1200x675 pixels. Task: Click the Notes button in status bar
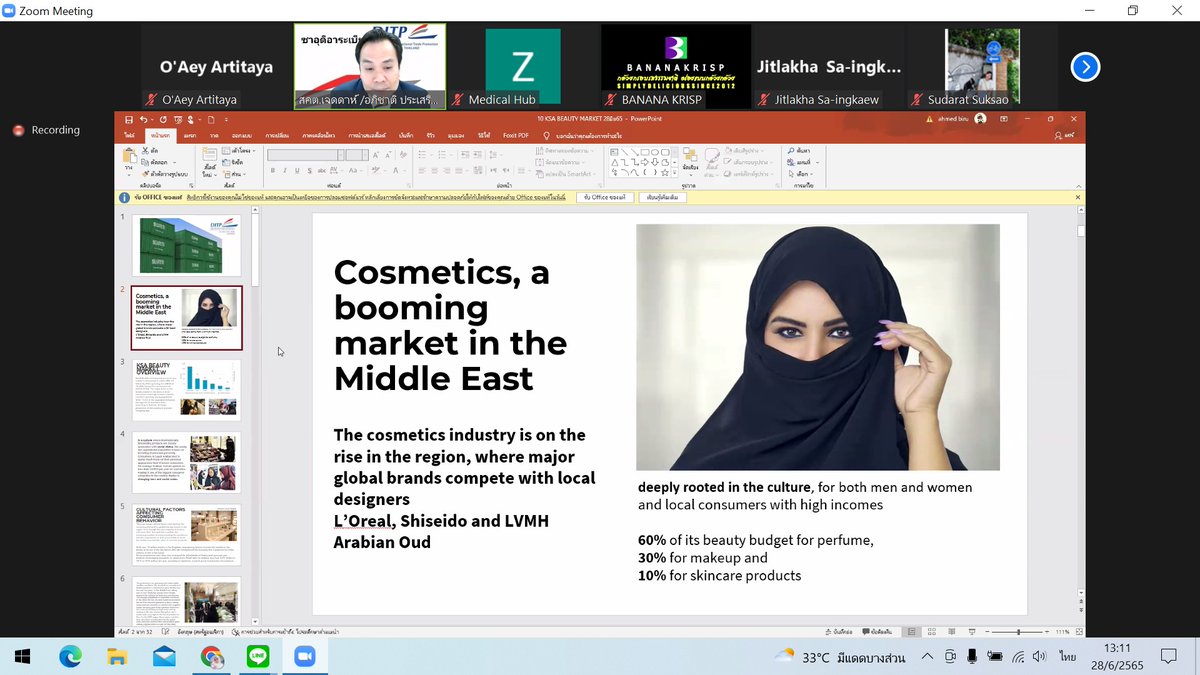[x=838, y=632]
